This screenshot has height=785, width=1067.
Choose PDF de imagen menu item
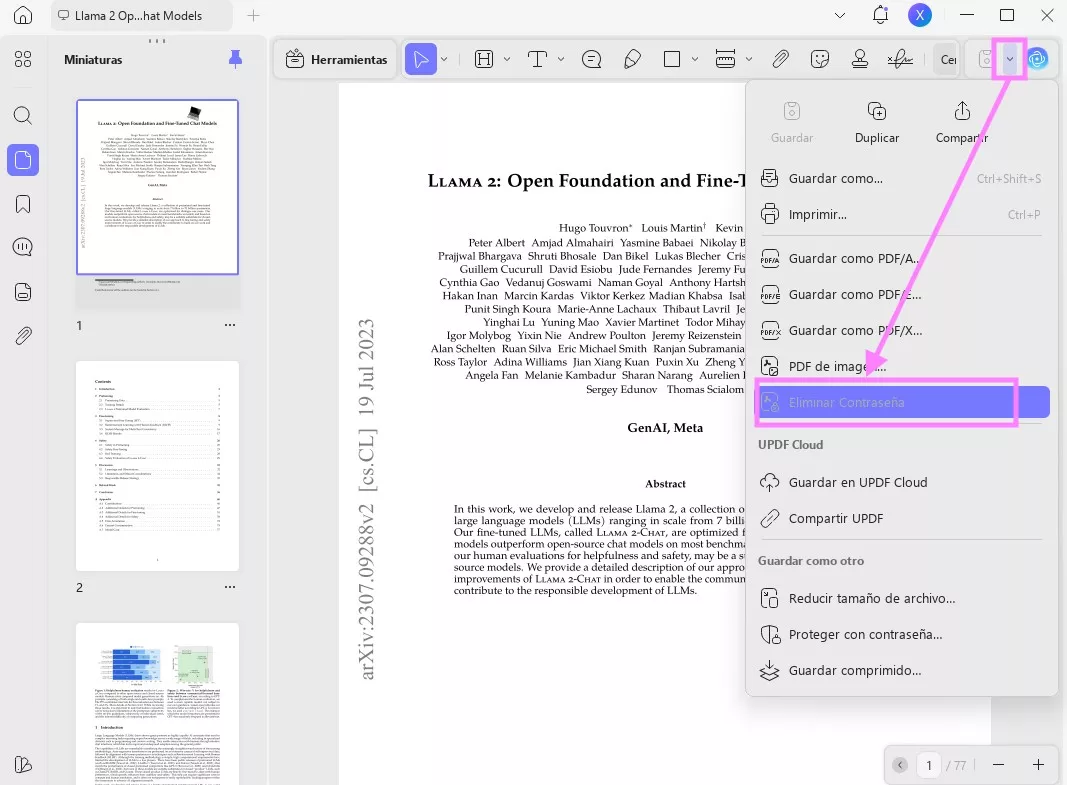[900, 367]
